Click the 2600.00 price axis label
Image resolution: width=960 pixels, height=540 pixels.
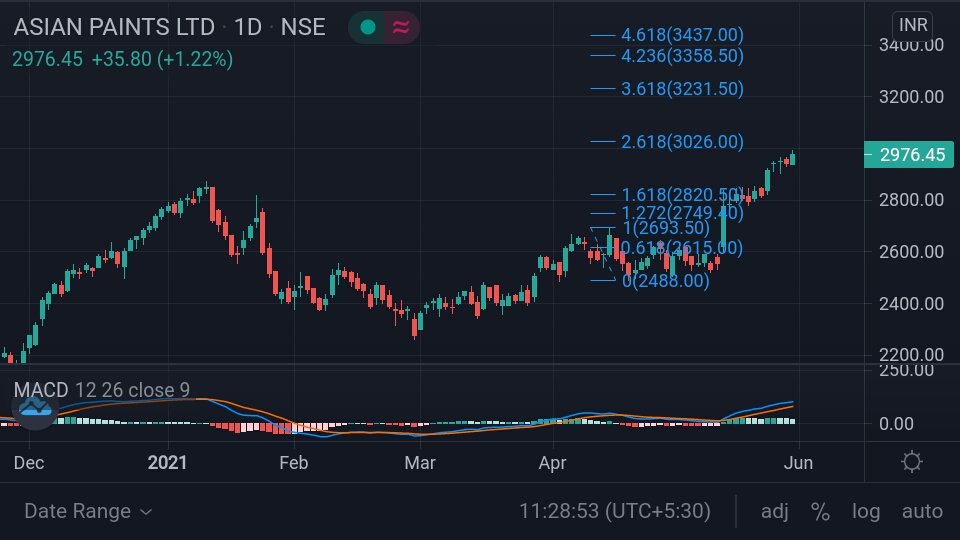[x=911, y=251]
